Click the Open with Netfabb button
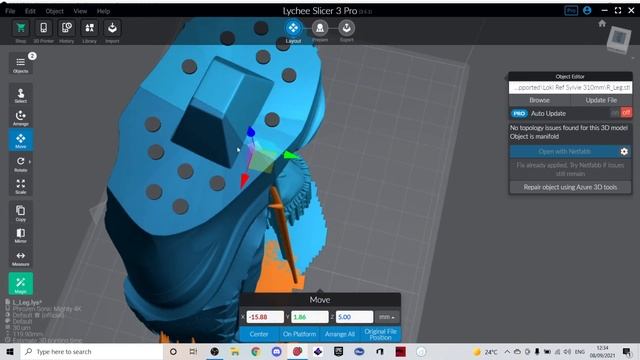This screenshot has height=360, width=640. point(564,151)
